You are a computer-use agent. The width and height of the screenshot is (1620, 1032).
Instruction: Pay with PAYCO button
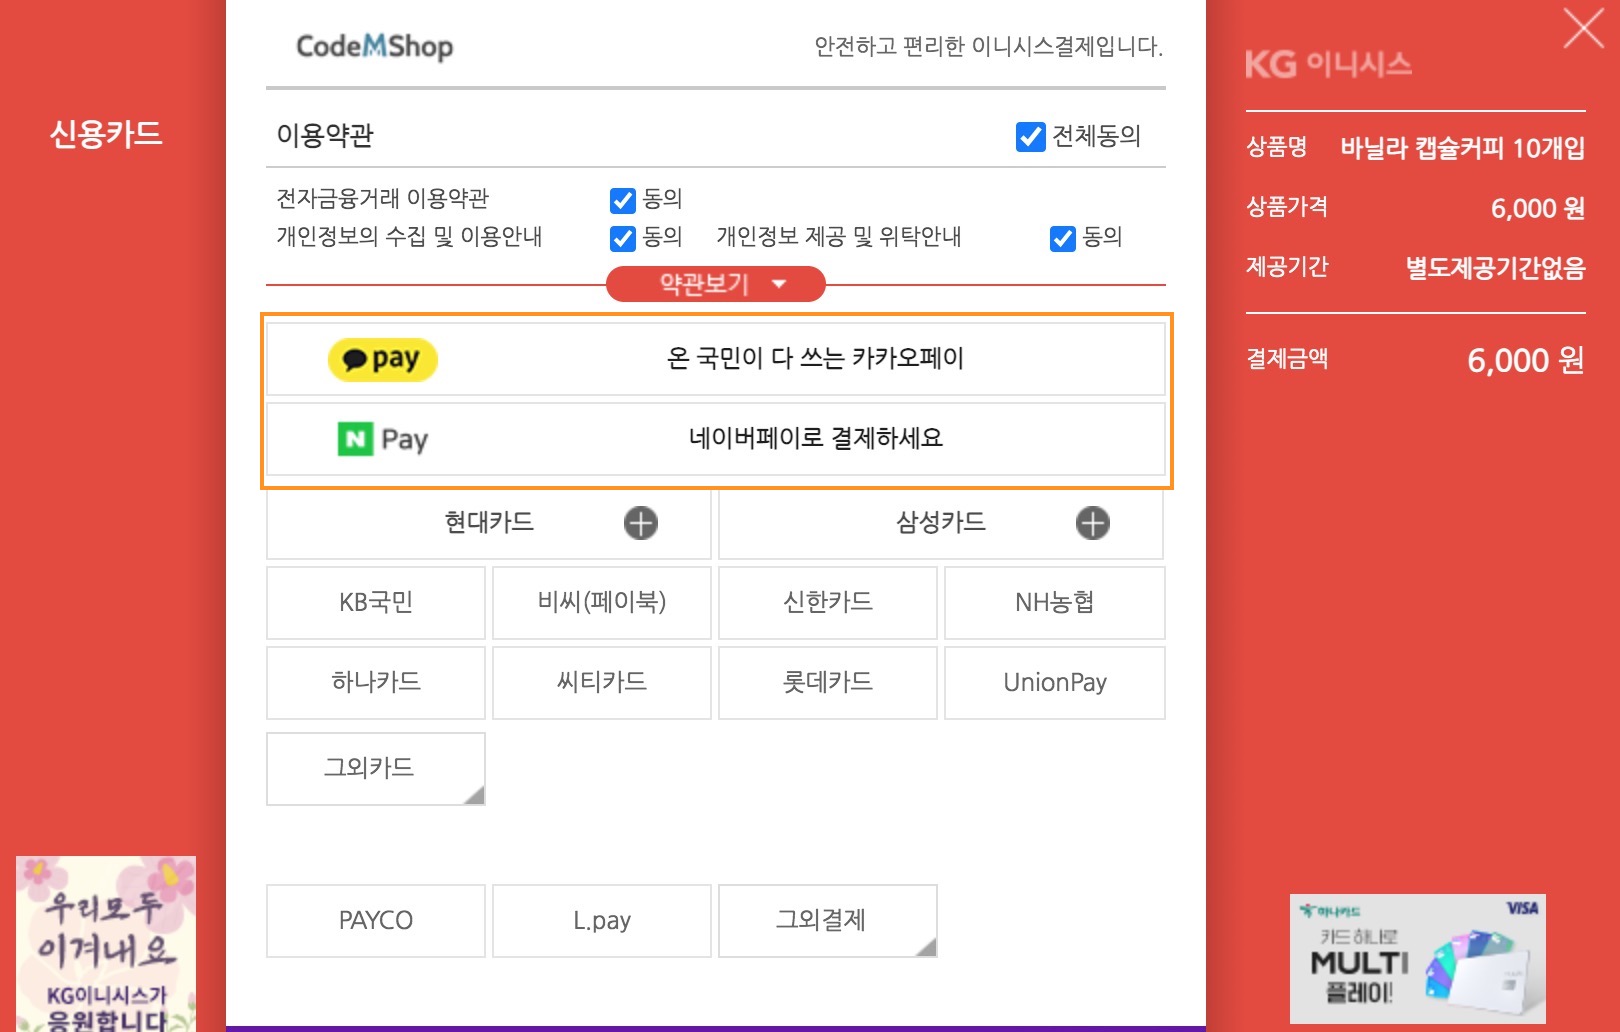[x=376, y=921]
